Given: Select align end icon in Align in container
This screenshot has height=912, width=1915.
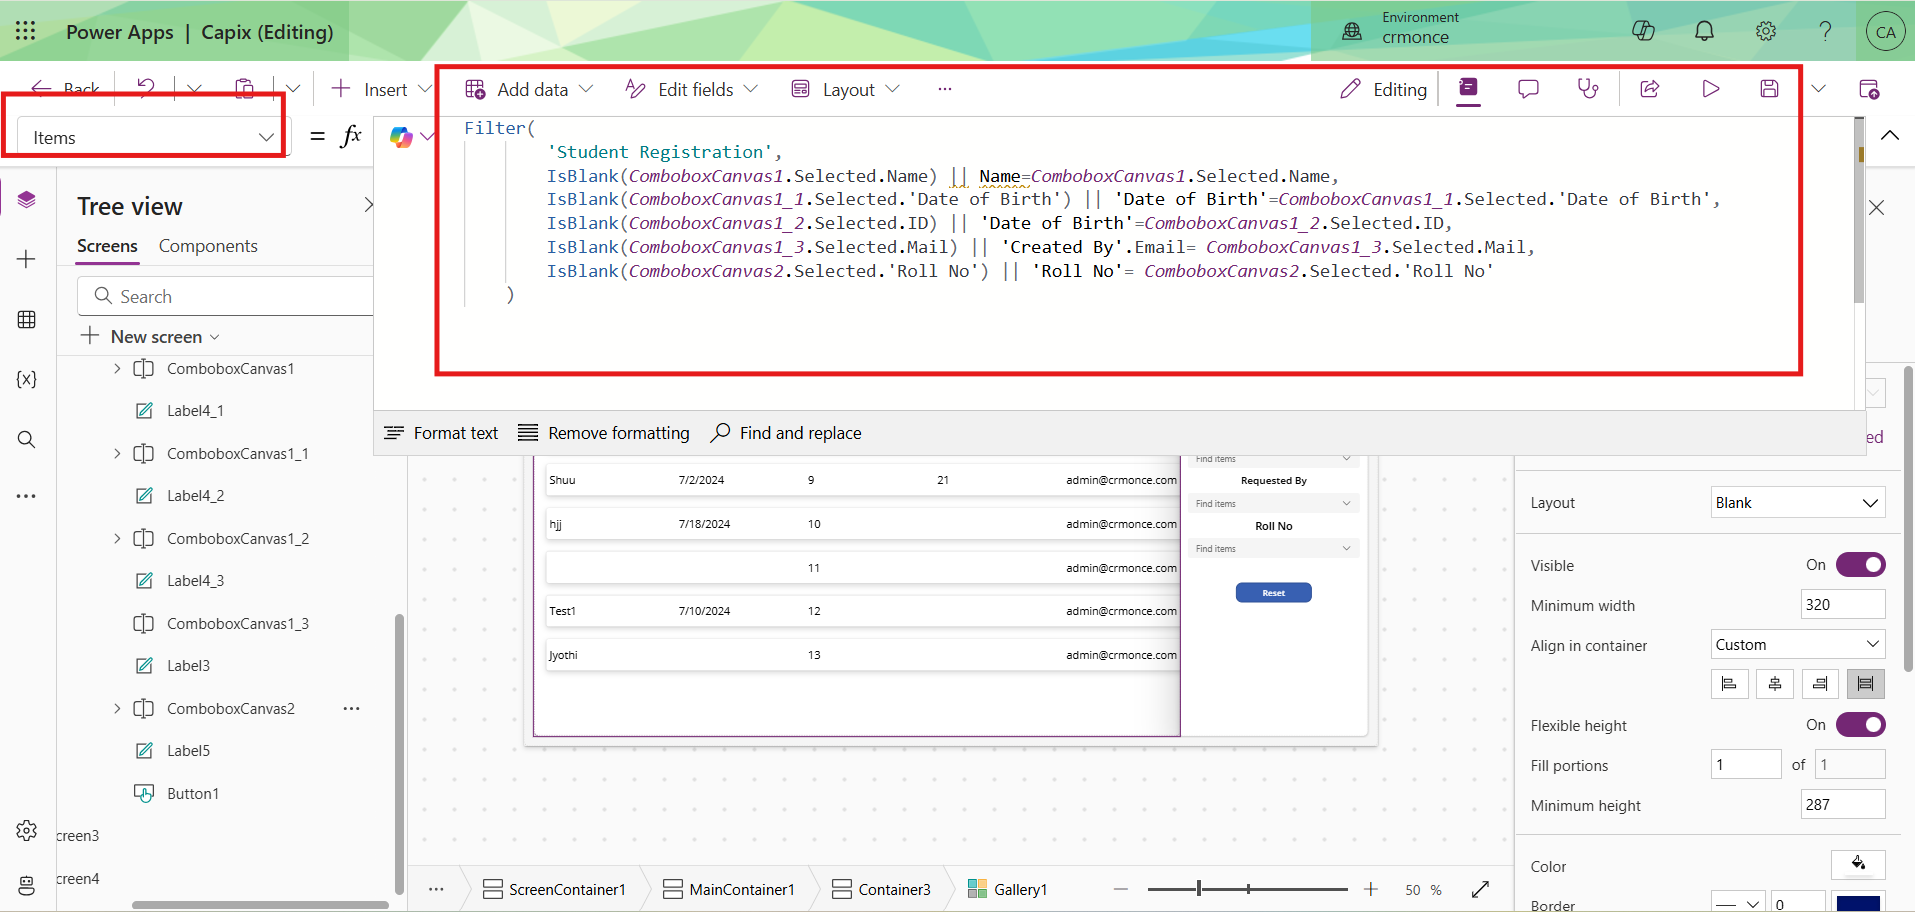Looking at the screenshot, I should point(1820,684).
